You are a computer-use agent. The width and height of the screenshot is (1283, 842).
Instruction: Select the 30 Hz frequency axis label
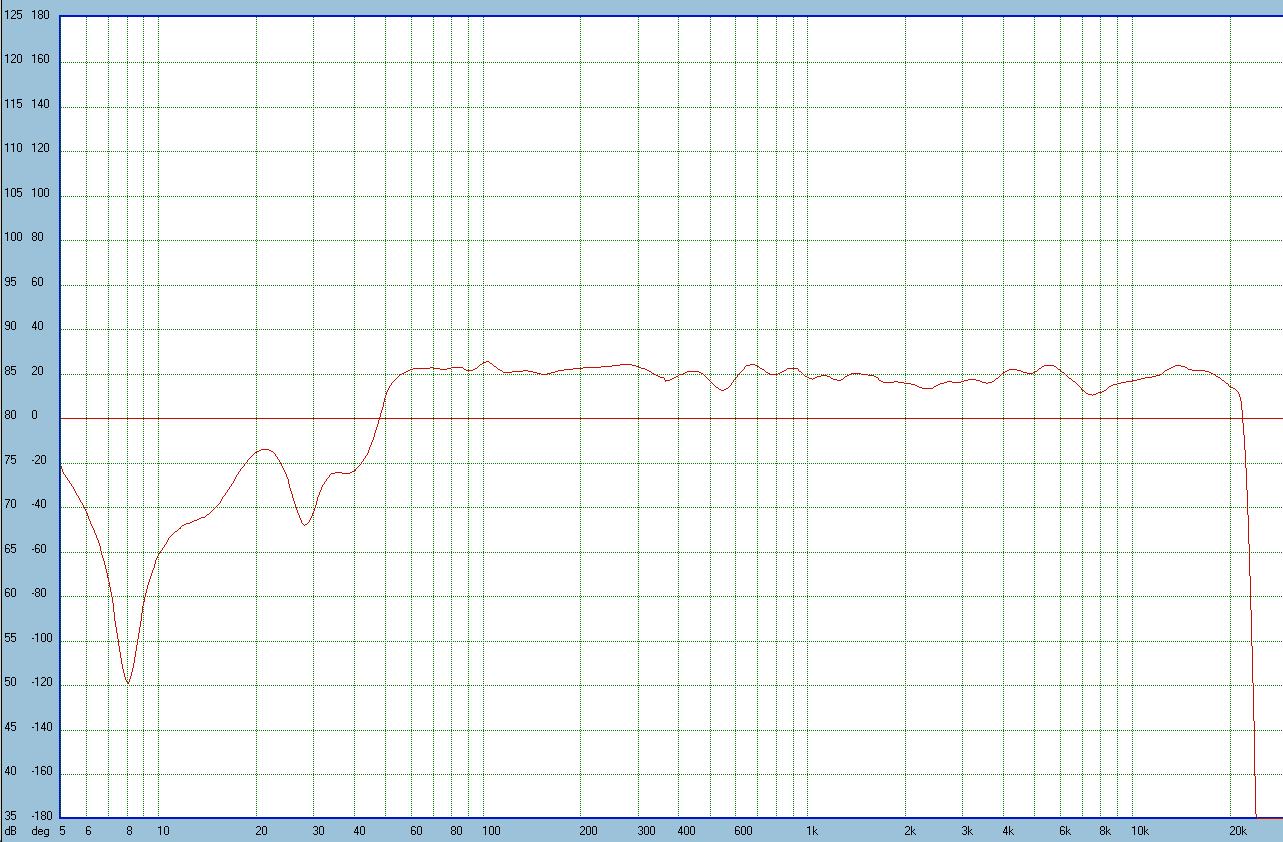[x=318, y=831]
